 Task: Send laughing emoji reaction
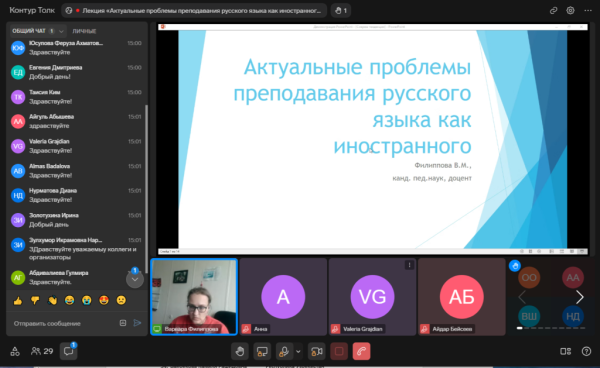click(x=69, y=300)
